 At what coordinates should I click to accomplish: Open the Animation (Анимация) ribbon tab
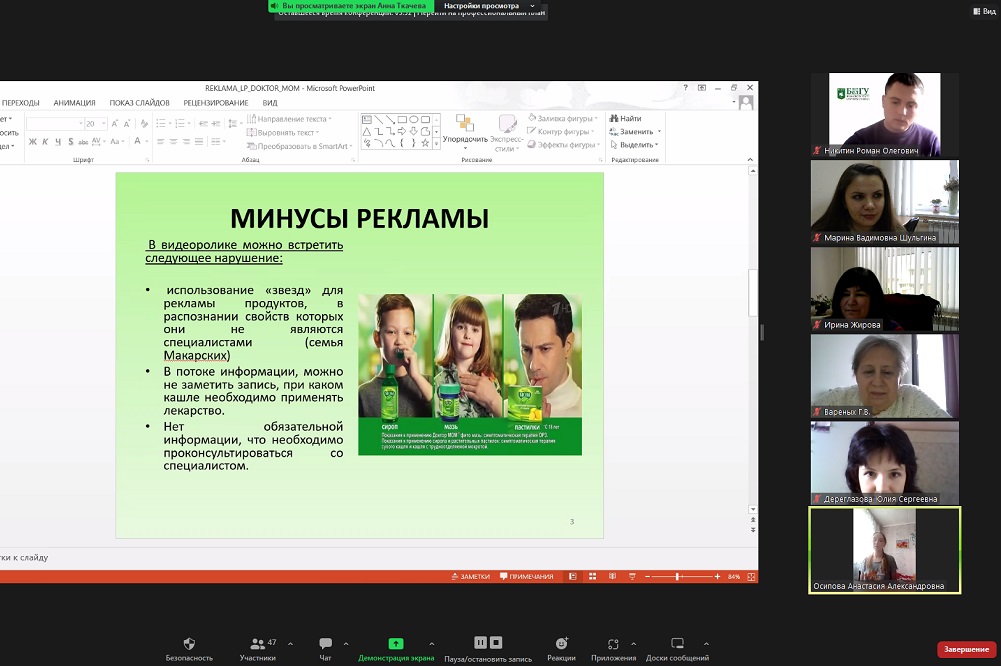(74, 103)
